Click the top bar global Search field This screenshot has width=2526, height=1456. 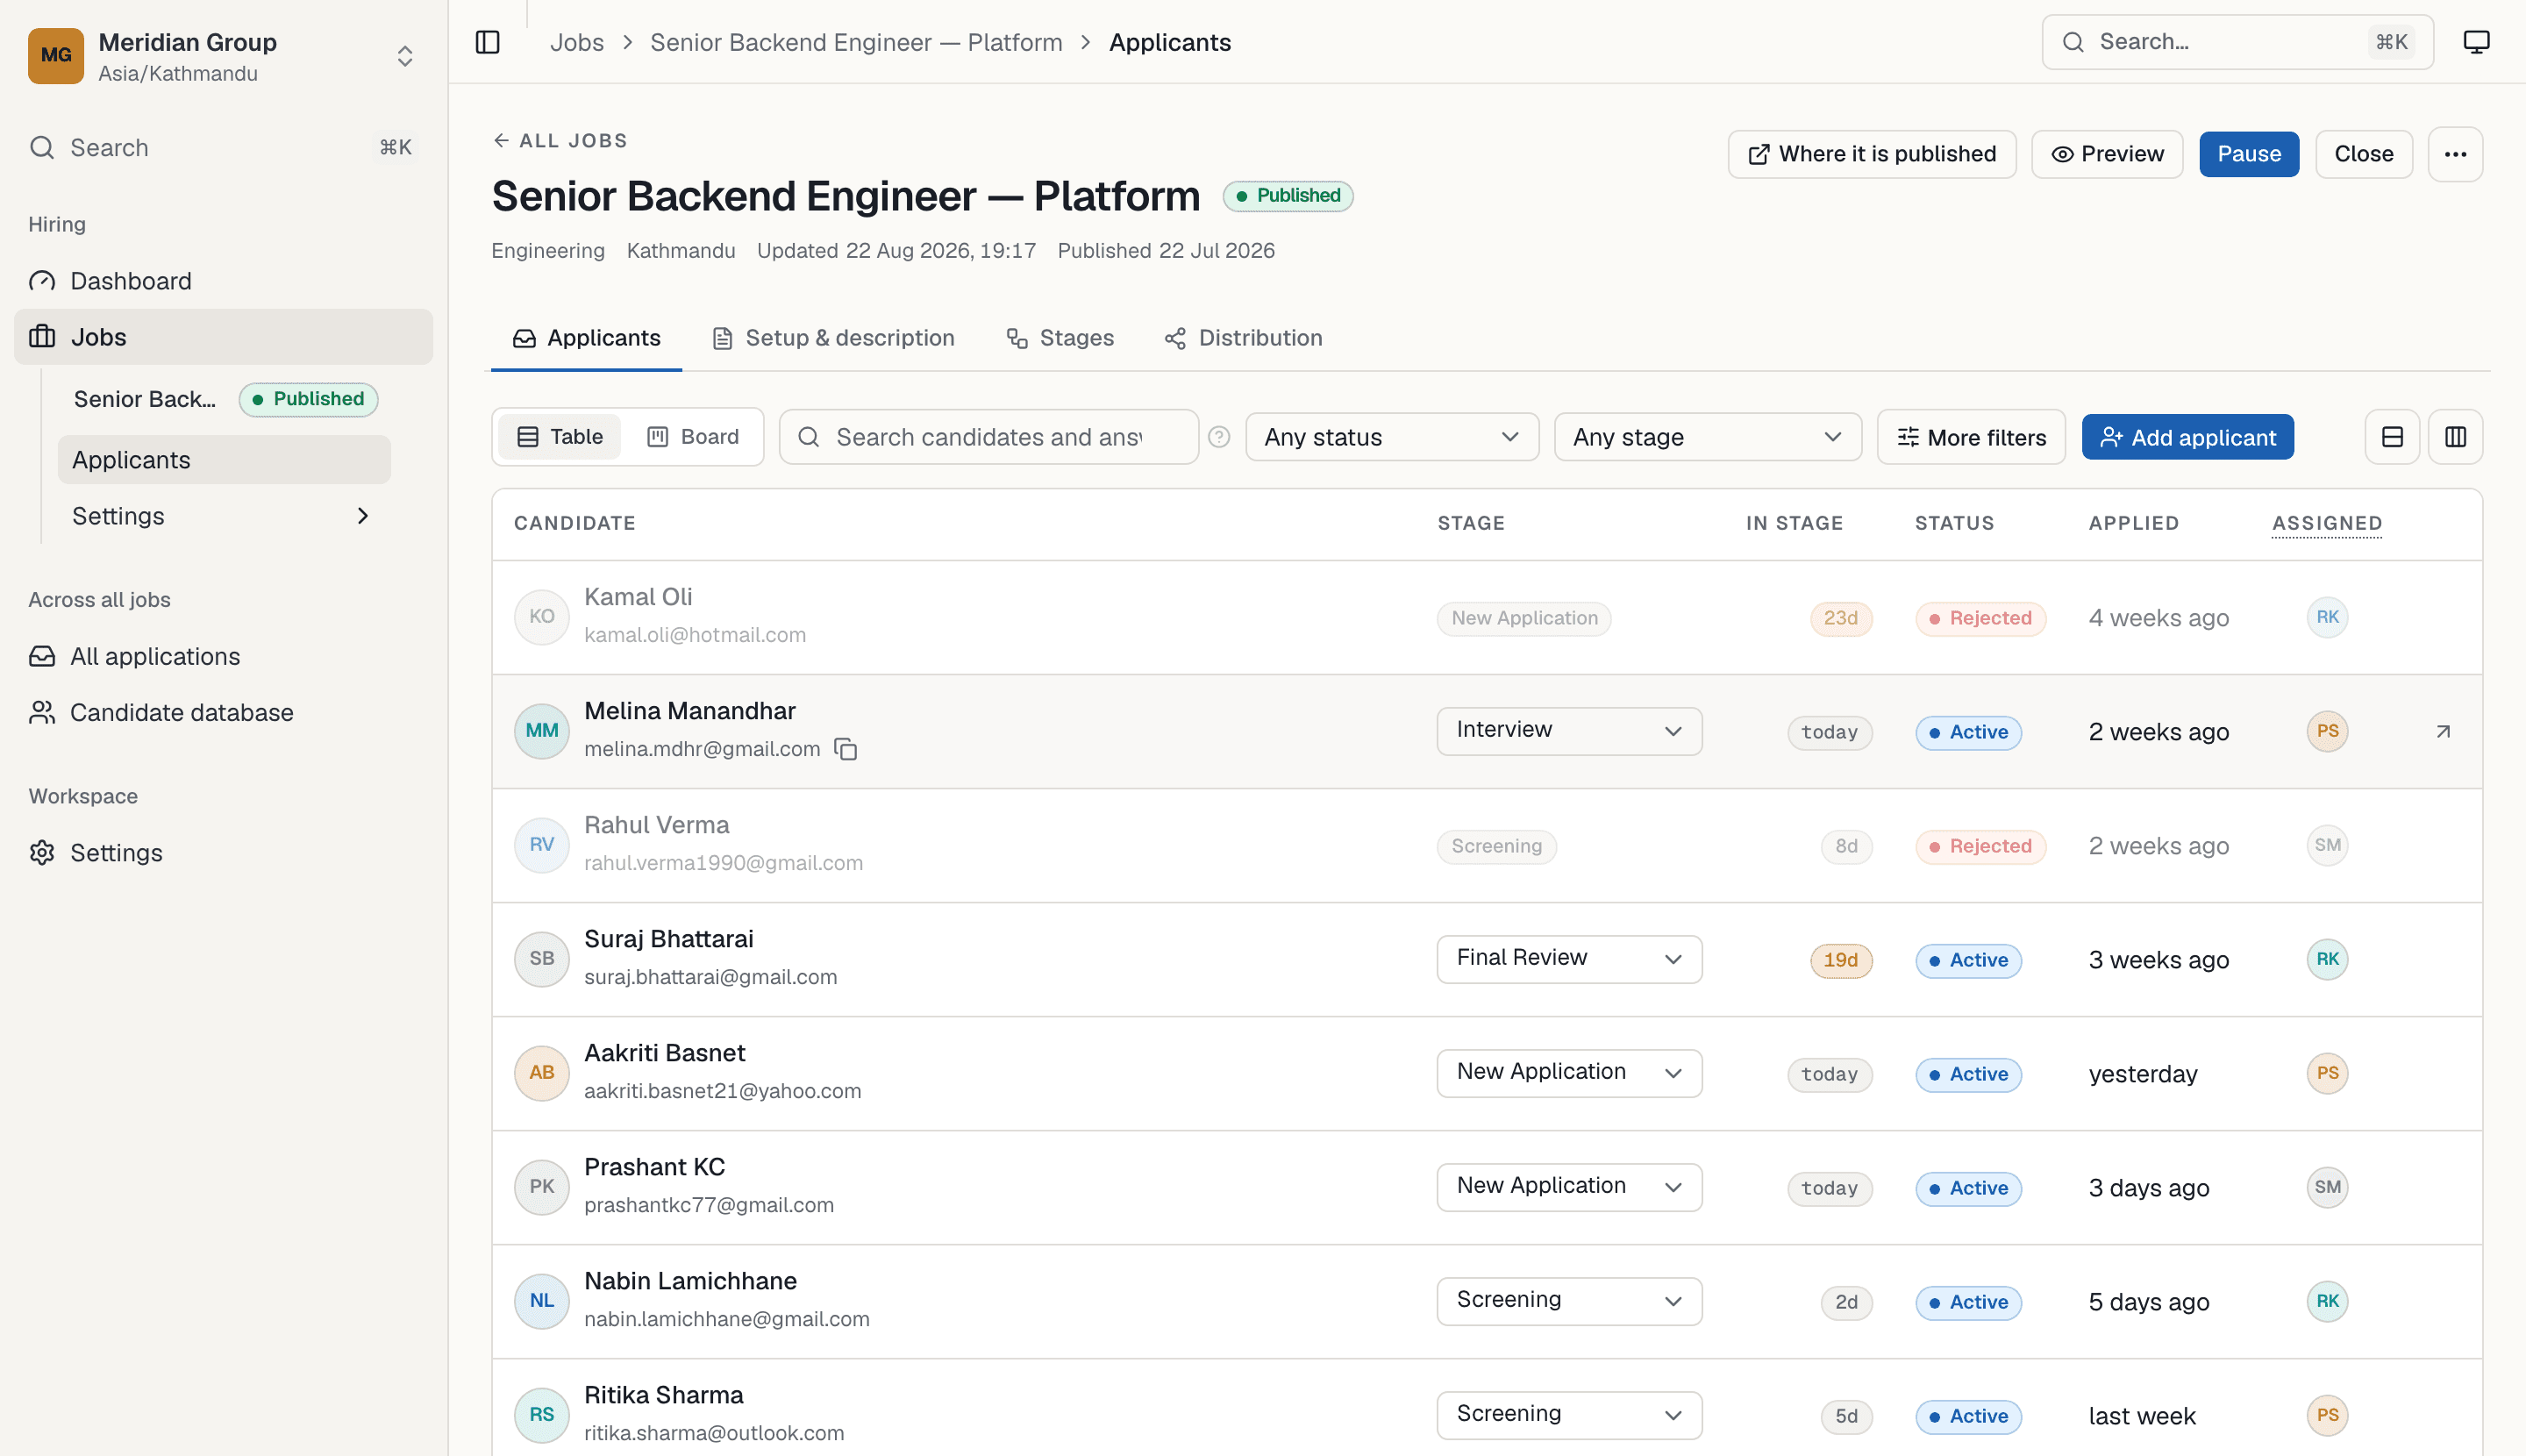[2237, 42]
